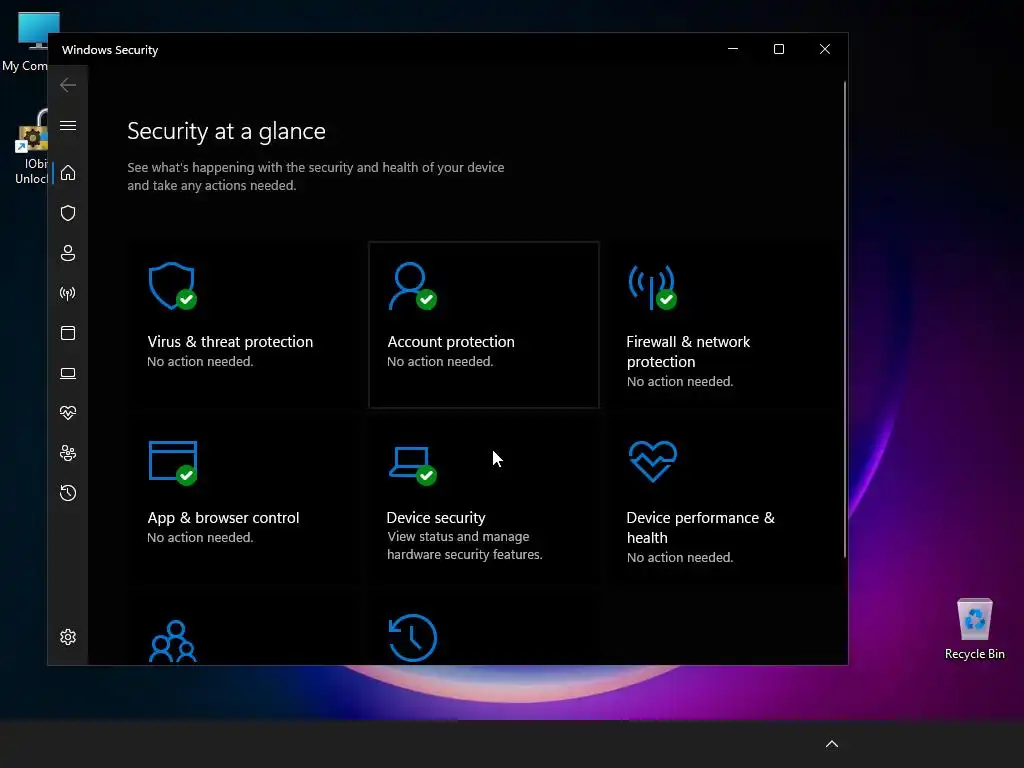1024x768 pixels.
Task: Open Settings gear in the sidebar
Action: (x=68, y=637)
